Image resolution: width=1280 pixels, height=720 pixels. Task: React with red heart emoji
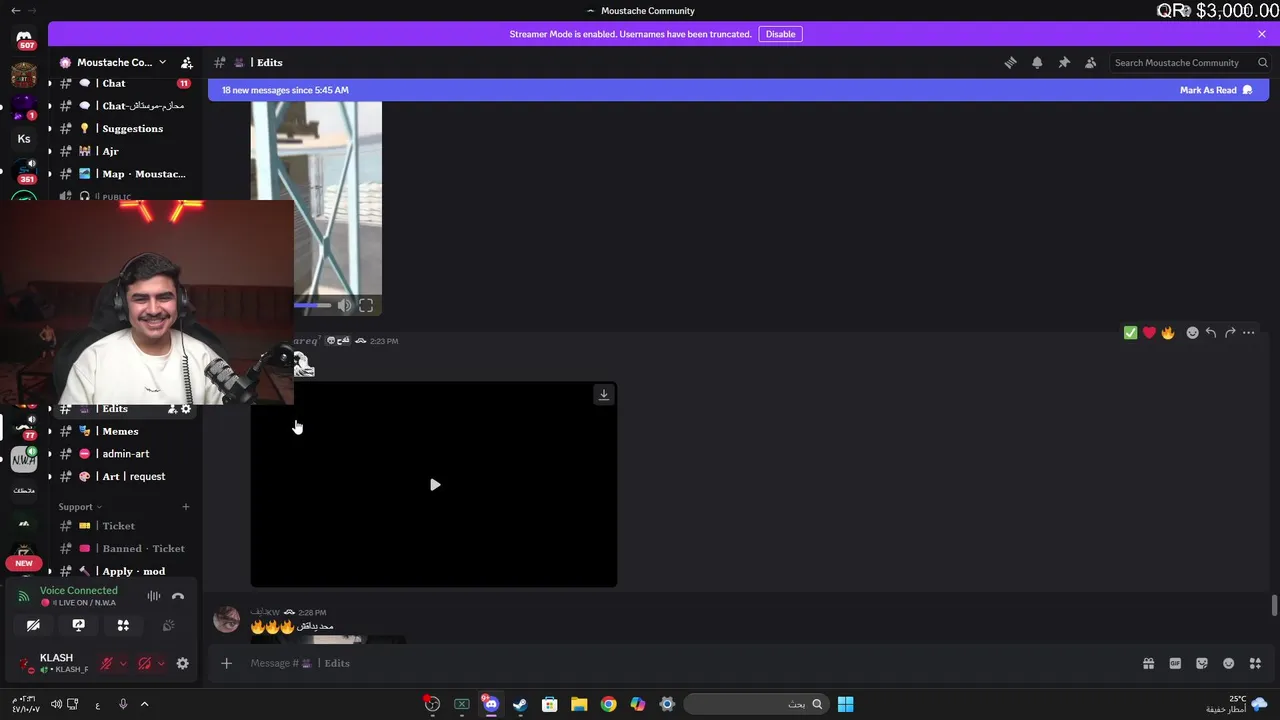(1149, 333)
